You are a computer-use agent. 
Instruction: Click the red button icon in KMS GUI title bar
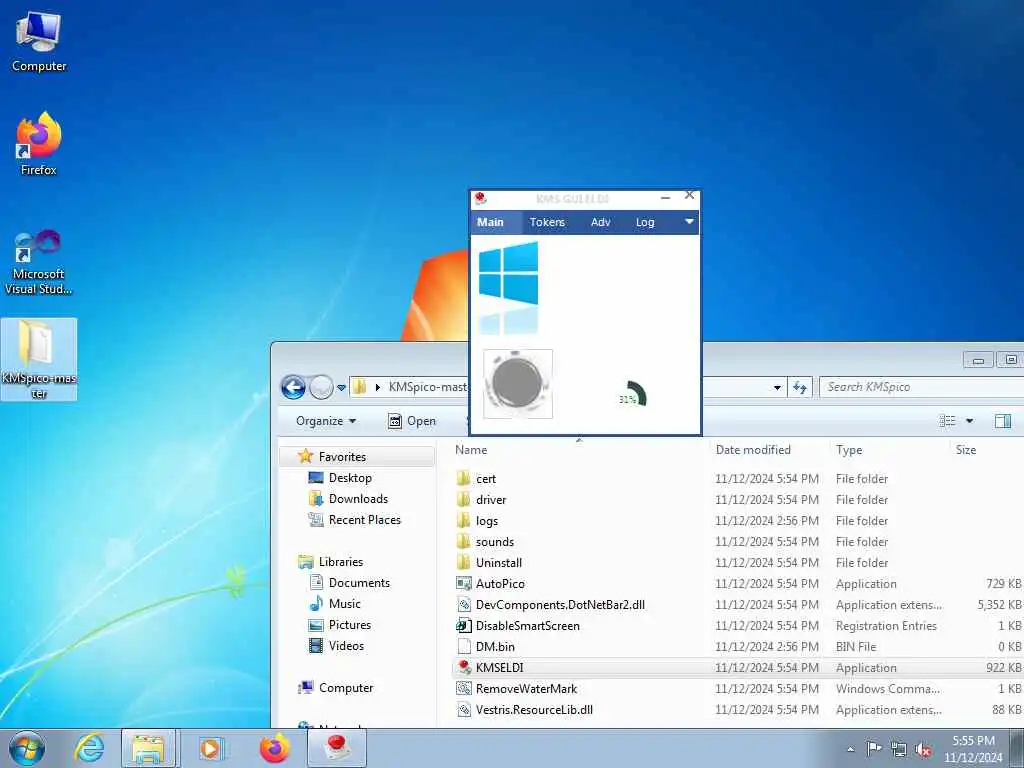[x=481, y=198]
